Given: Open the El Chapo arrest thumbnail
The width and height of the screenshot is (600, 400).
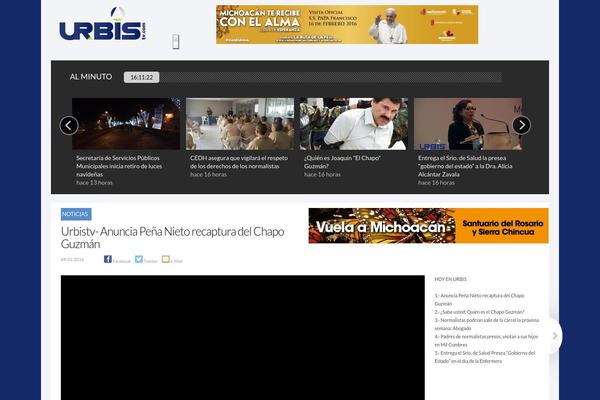Looking at the screenshot, I should pyautogui.click(x=354, y=124).
